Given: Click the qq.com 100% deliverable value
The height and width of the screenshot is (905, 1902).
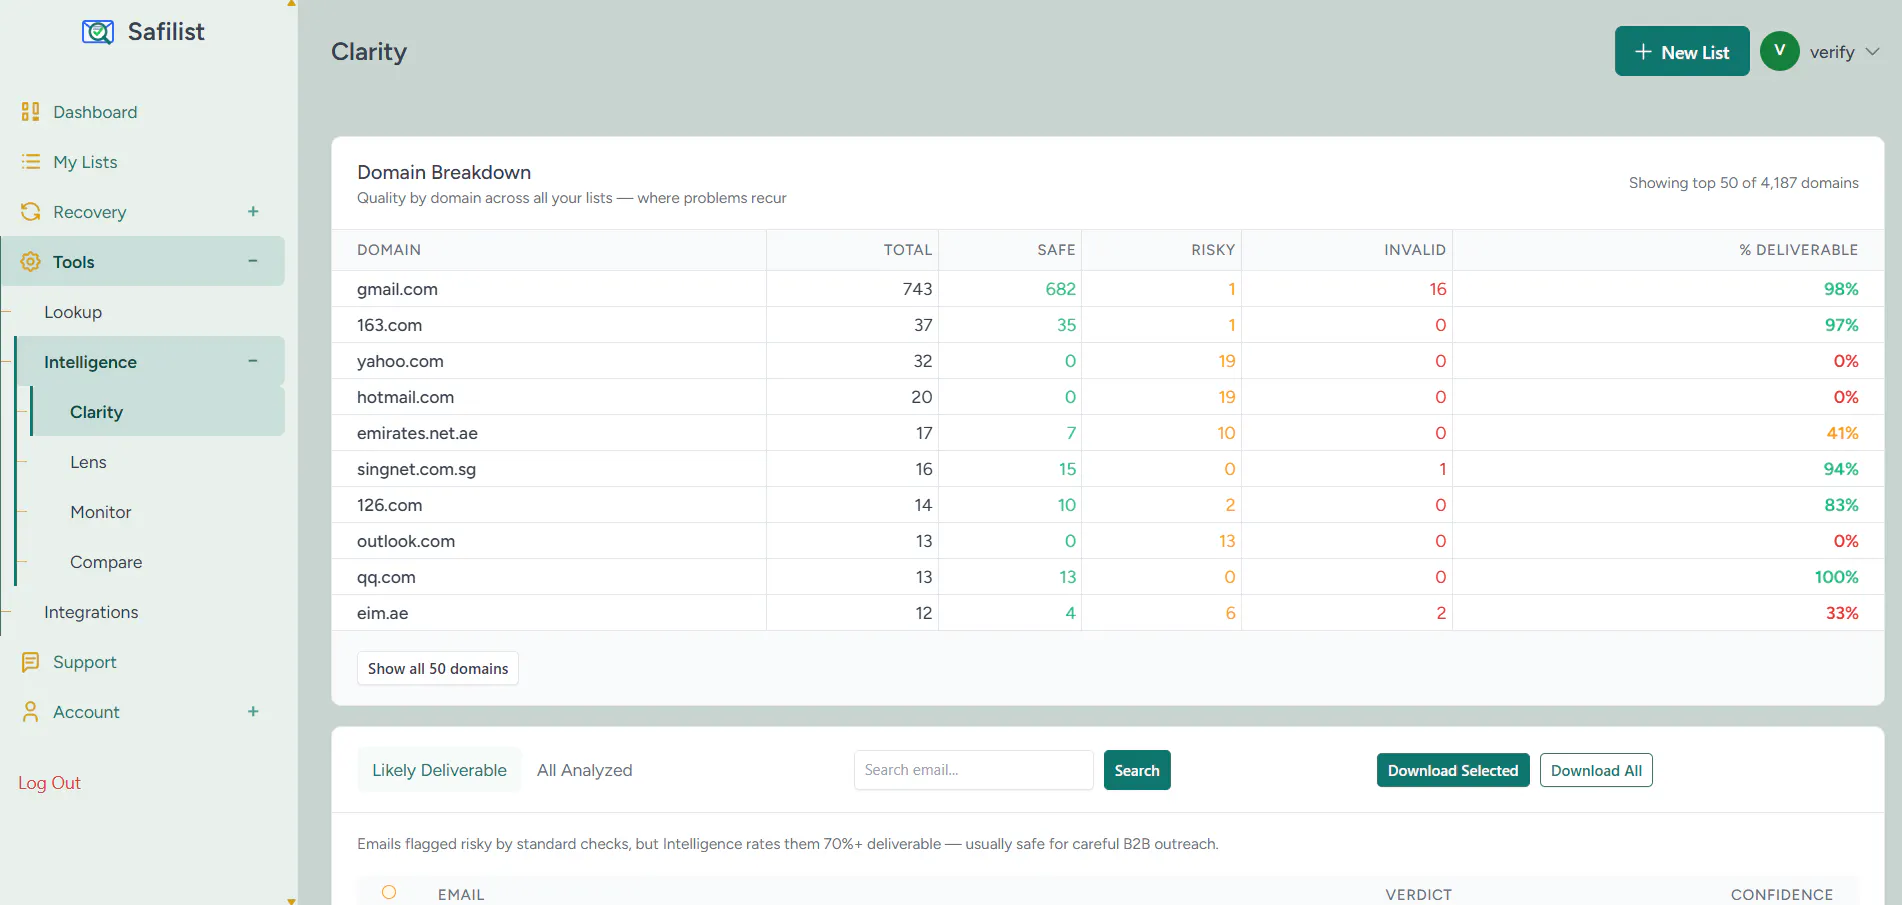Looking at the screenshot, I should (1836, 577).
